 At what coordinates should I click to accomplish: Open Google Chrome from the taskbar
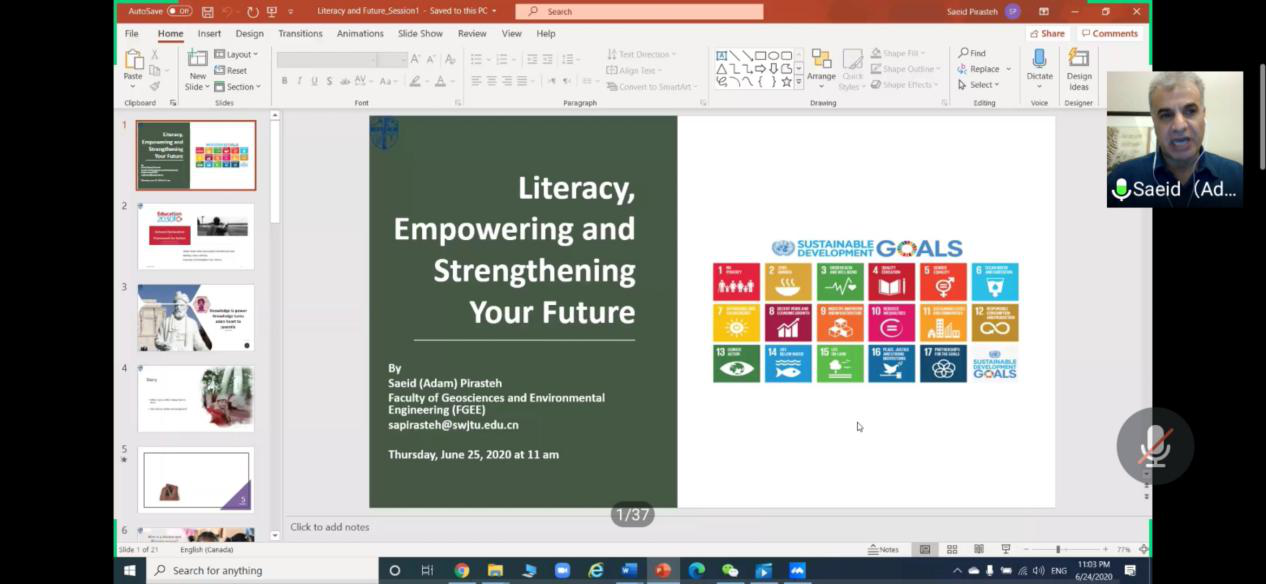click(461, 570)
